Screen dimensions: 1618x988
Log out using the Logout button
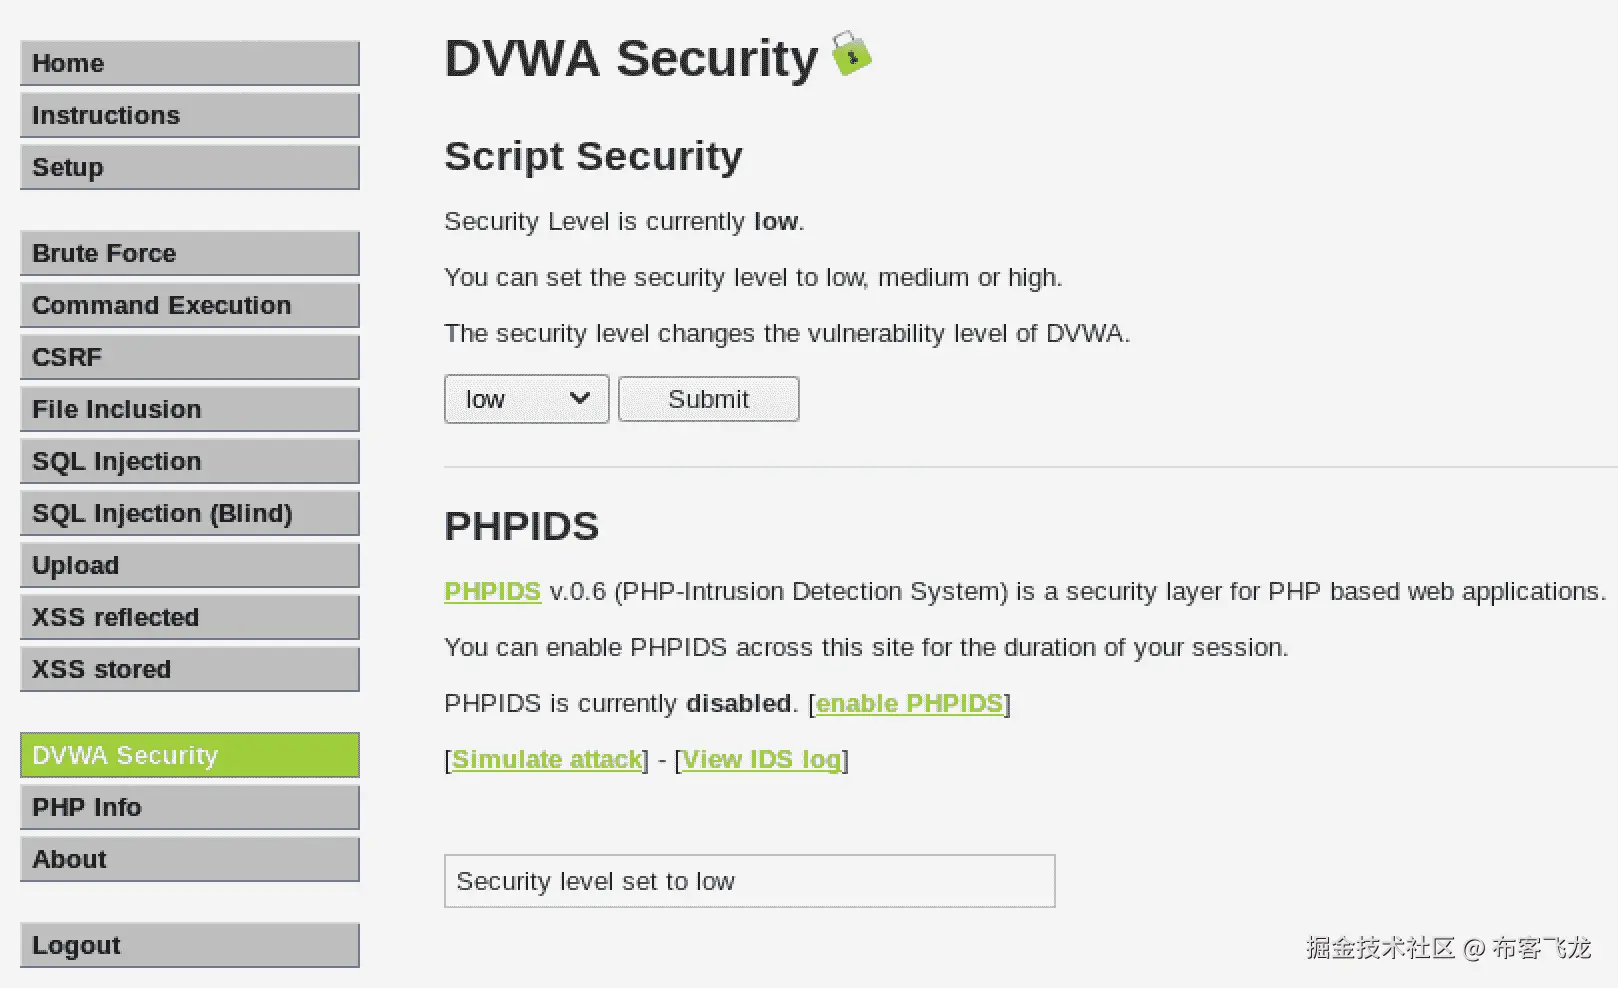tap(189, 945)
